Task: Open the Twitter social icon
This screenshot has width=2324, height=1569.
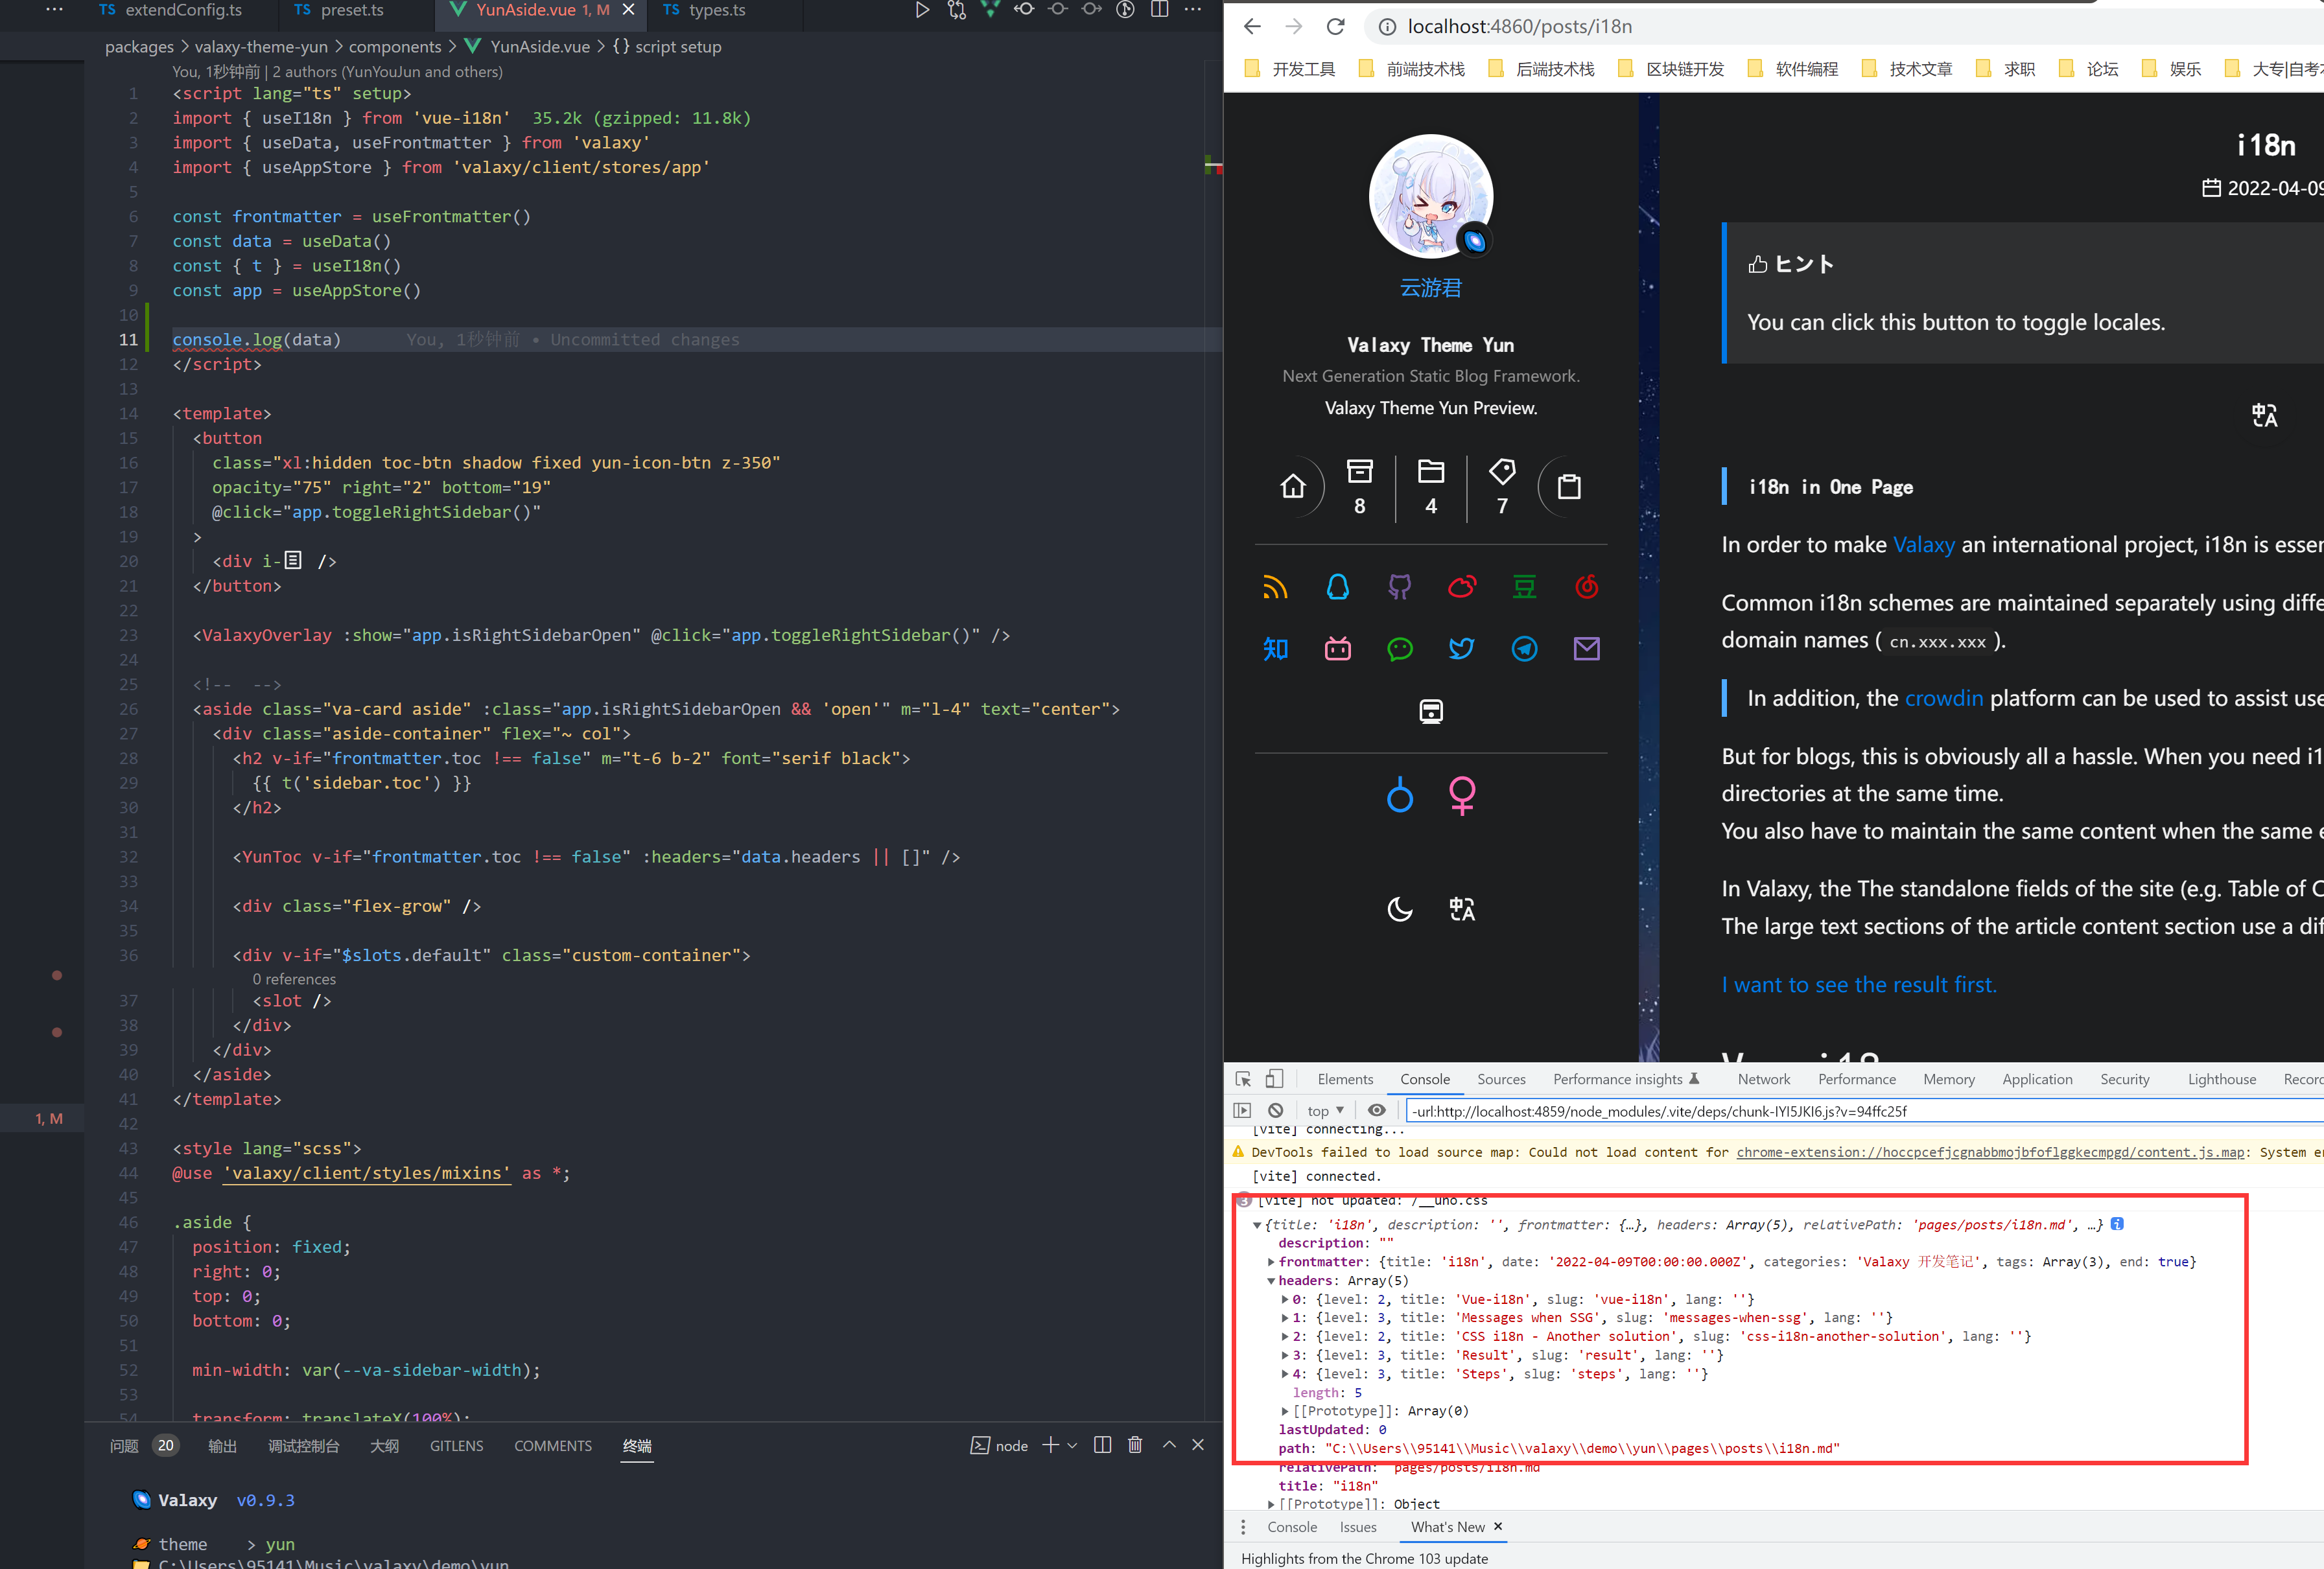Action: point(1461,649)
